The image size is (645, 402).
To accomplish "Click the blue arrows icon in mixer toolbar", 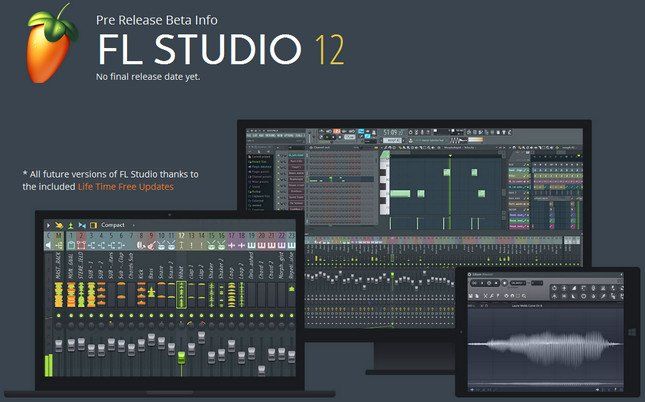I will coord(82,225).
